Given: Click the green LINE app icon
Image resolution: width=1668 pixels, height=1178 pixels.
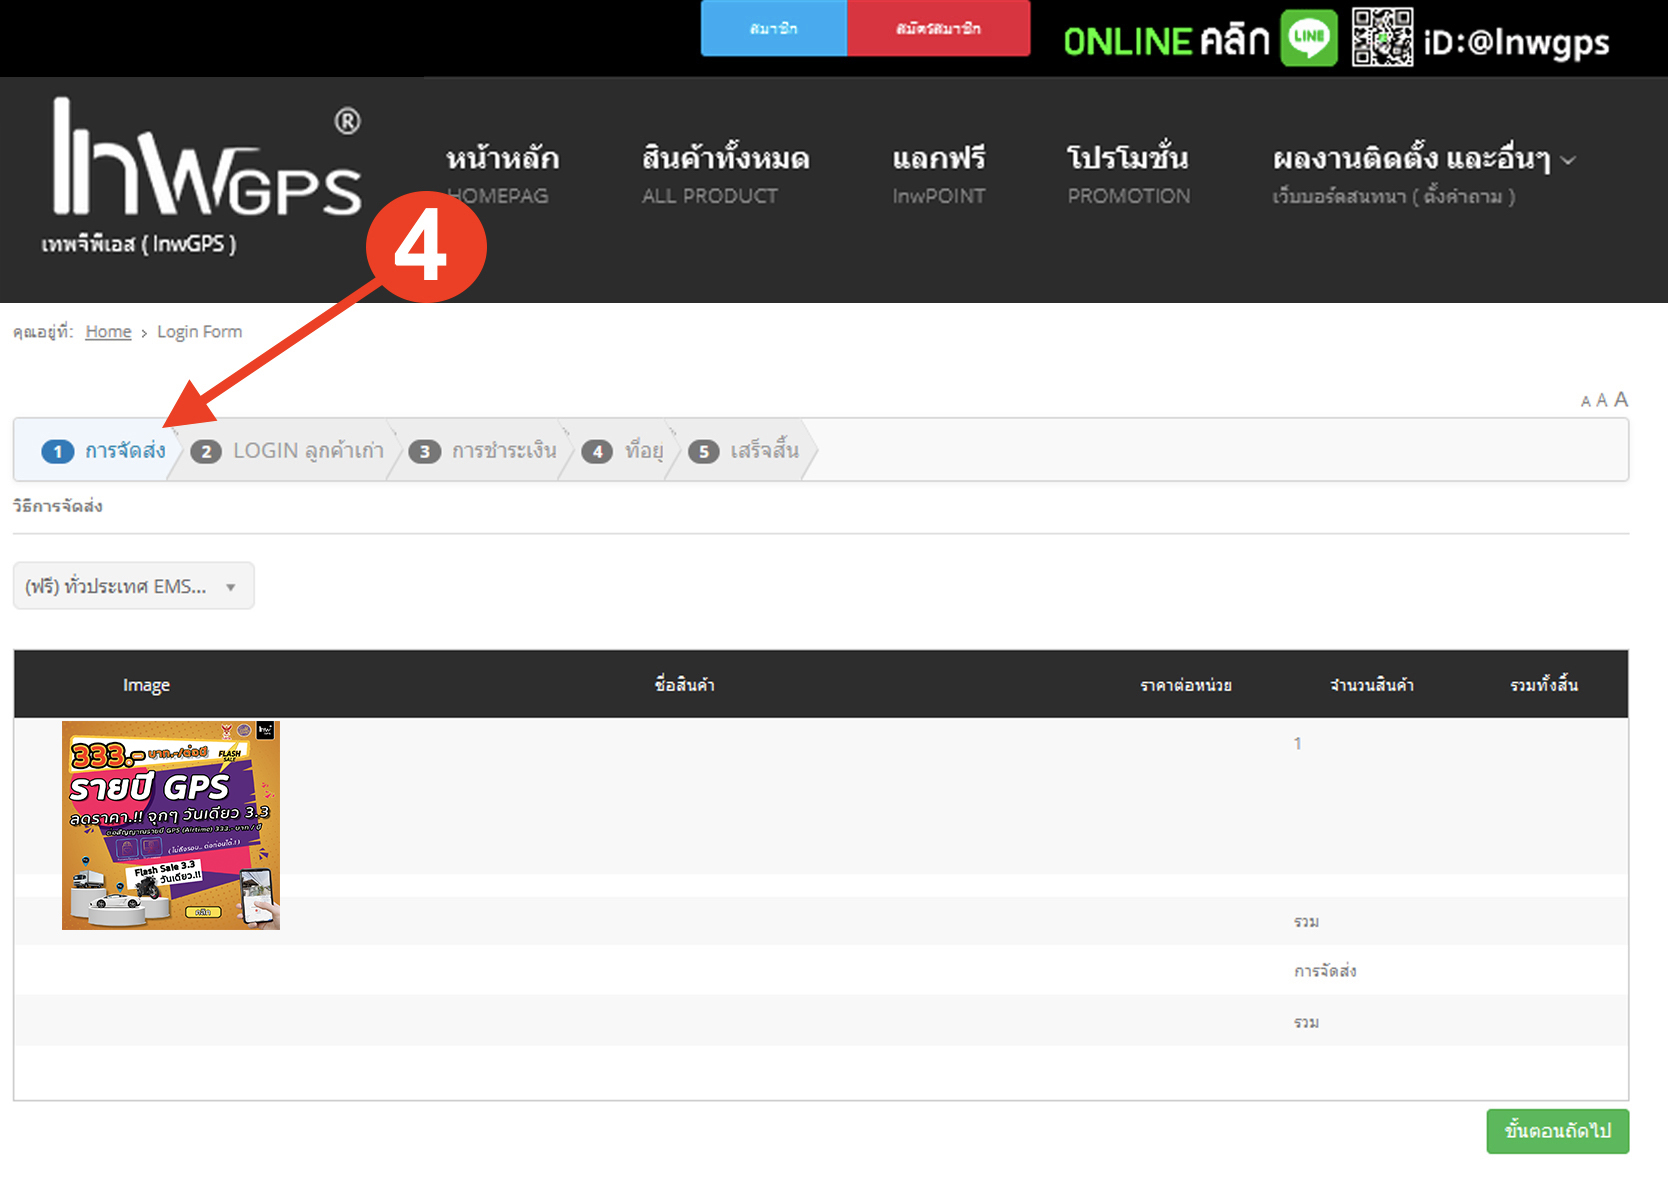Looking at the screenshot, I should click(x=1309, y=38).
